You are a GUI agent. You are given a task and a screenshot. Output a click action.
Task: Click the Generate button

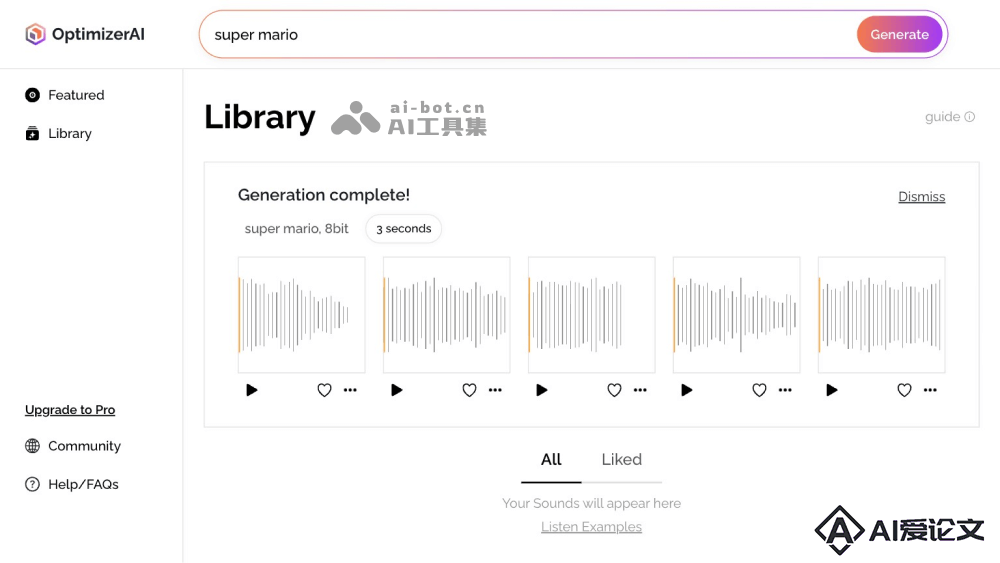(899, 34)
